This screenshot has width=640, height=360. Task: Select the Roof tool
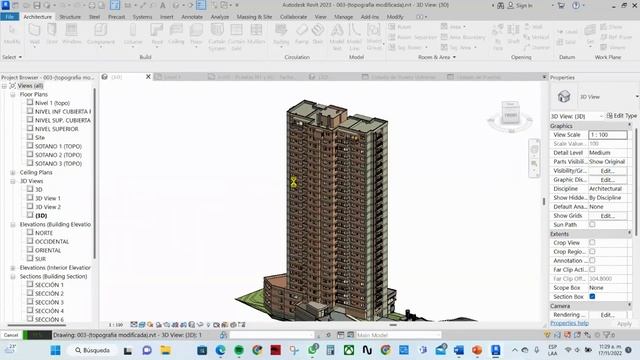157,33
